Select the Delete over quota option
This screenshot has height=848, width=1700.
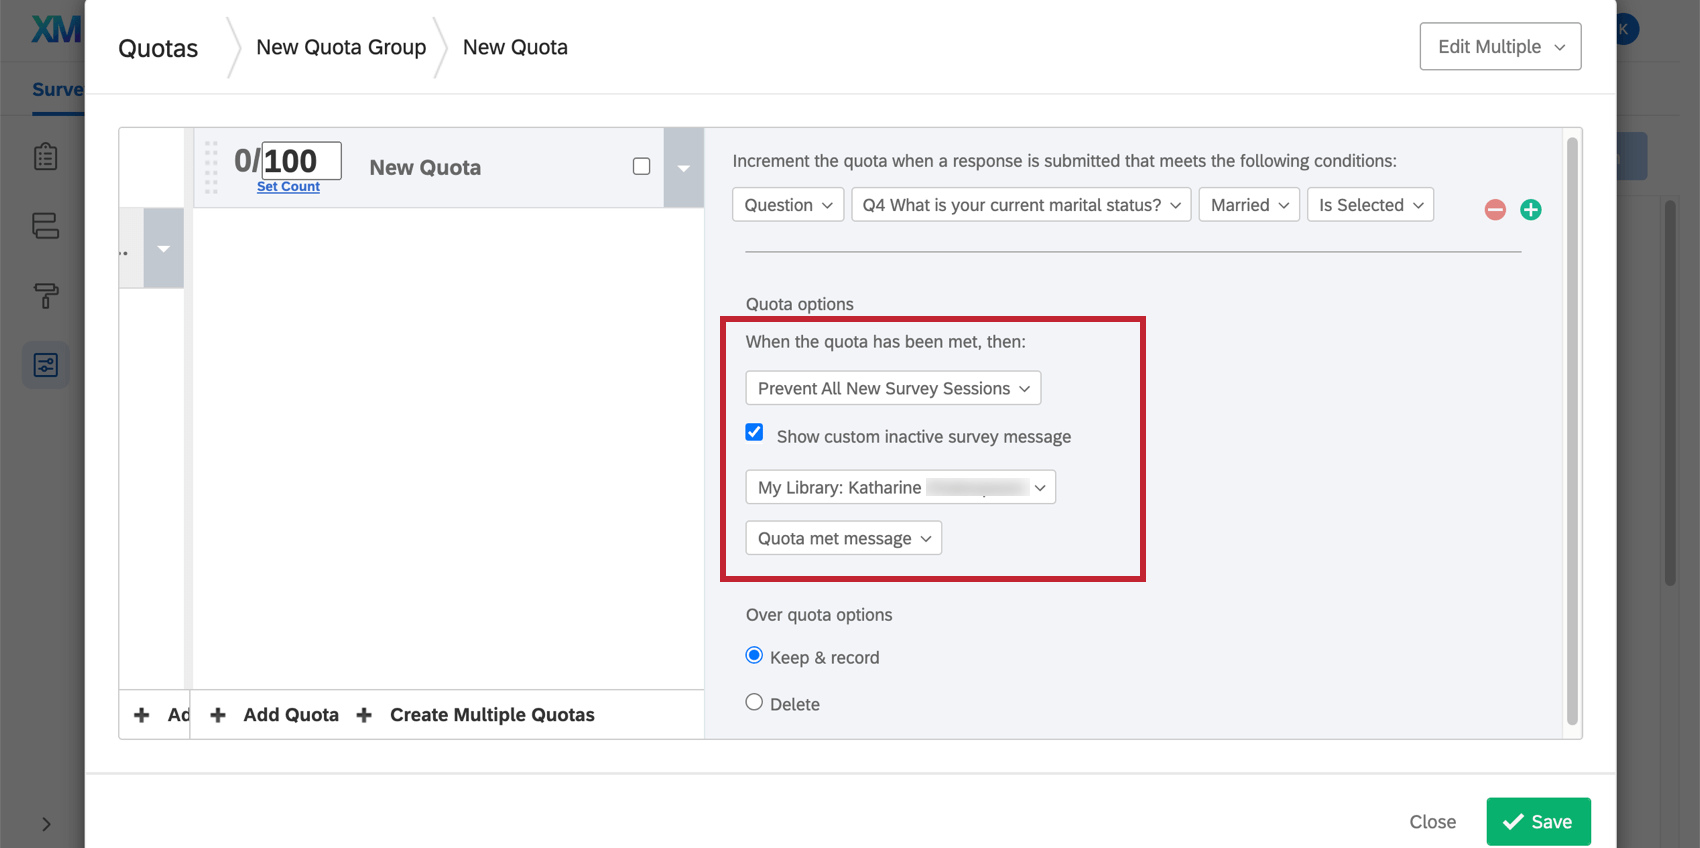[x=755, y=703]
